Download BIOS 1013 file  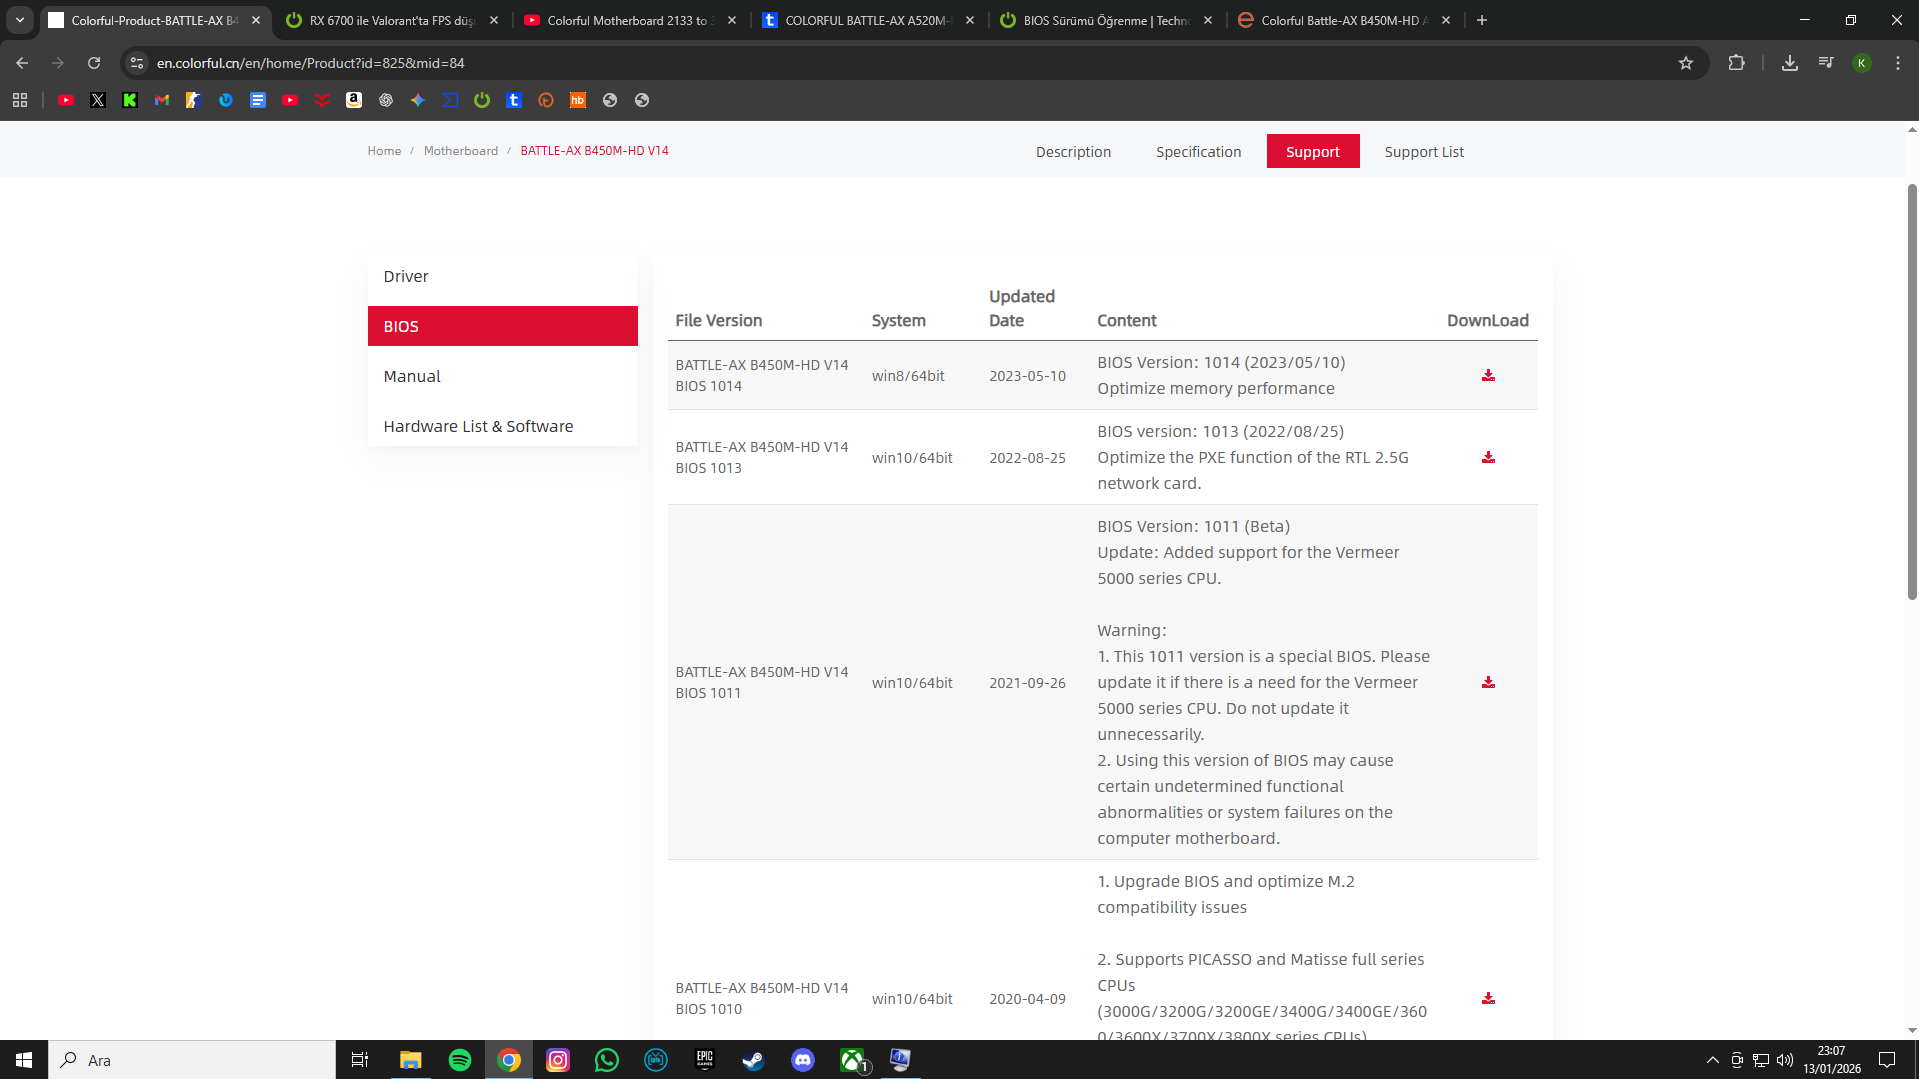[1488, 457]
